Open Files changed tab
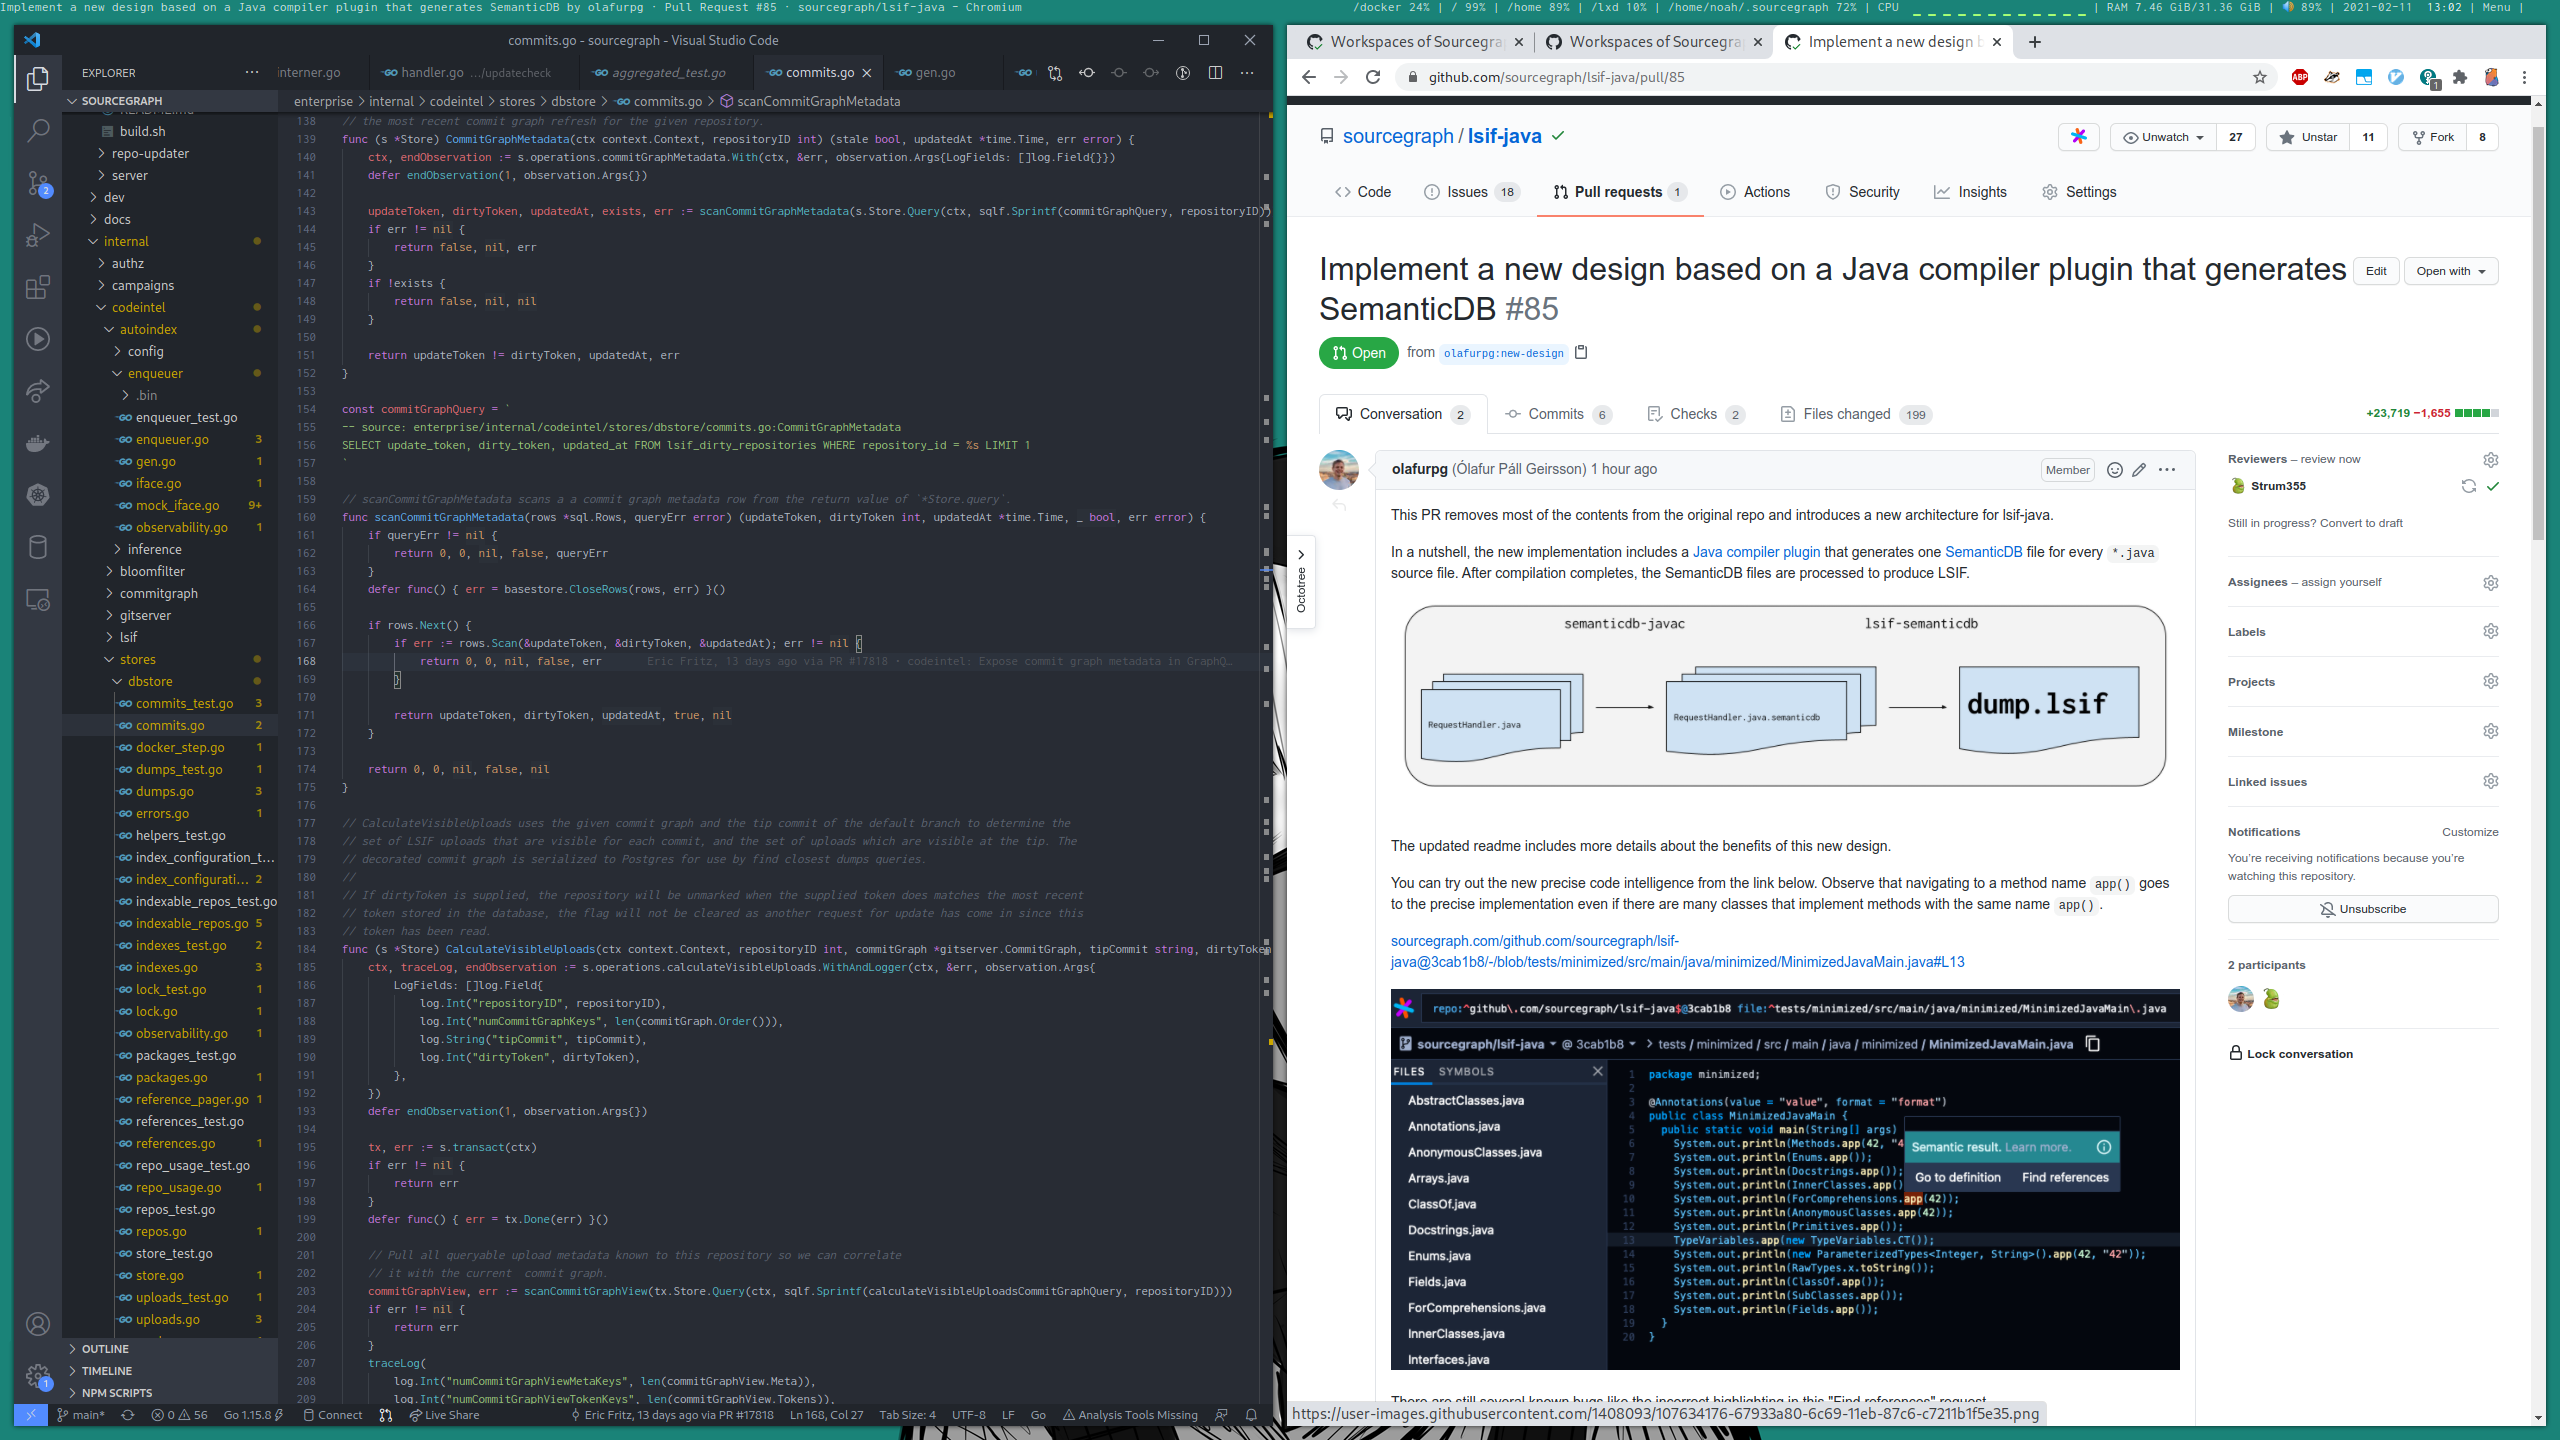The width and height of the screenshot is (2560, 1440). [x=1858, y=414]
